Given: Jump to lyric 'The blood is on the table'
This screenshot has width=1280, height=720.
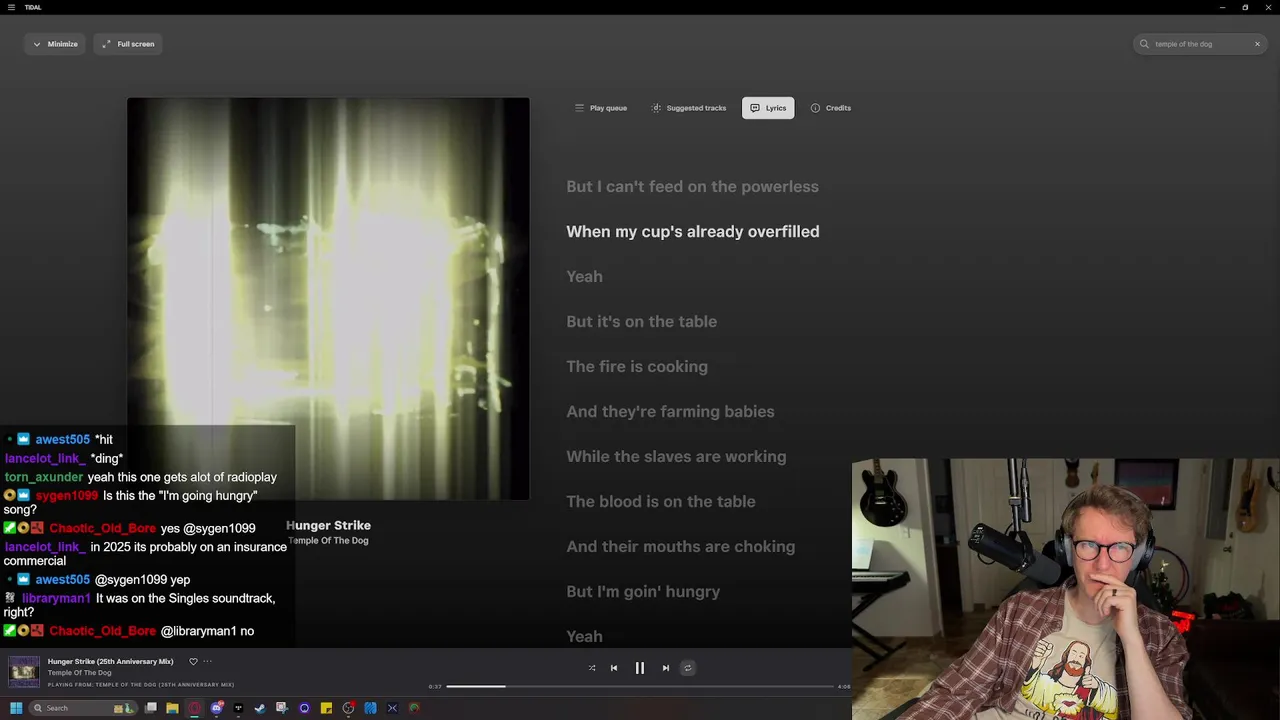Looking at the screenshot, I should point(661,501).
